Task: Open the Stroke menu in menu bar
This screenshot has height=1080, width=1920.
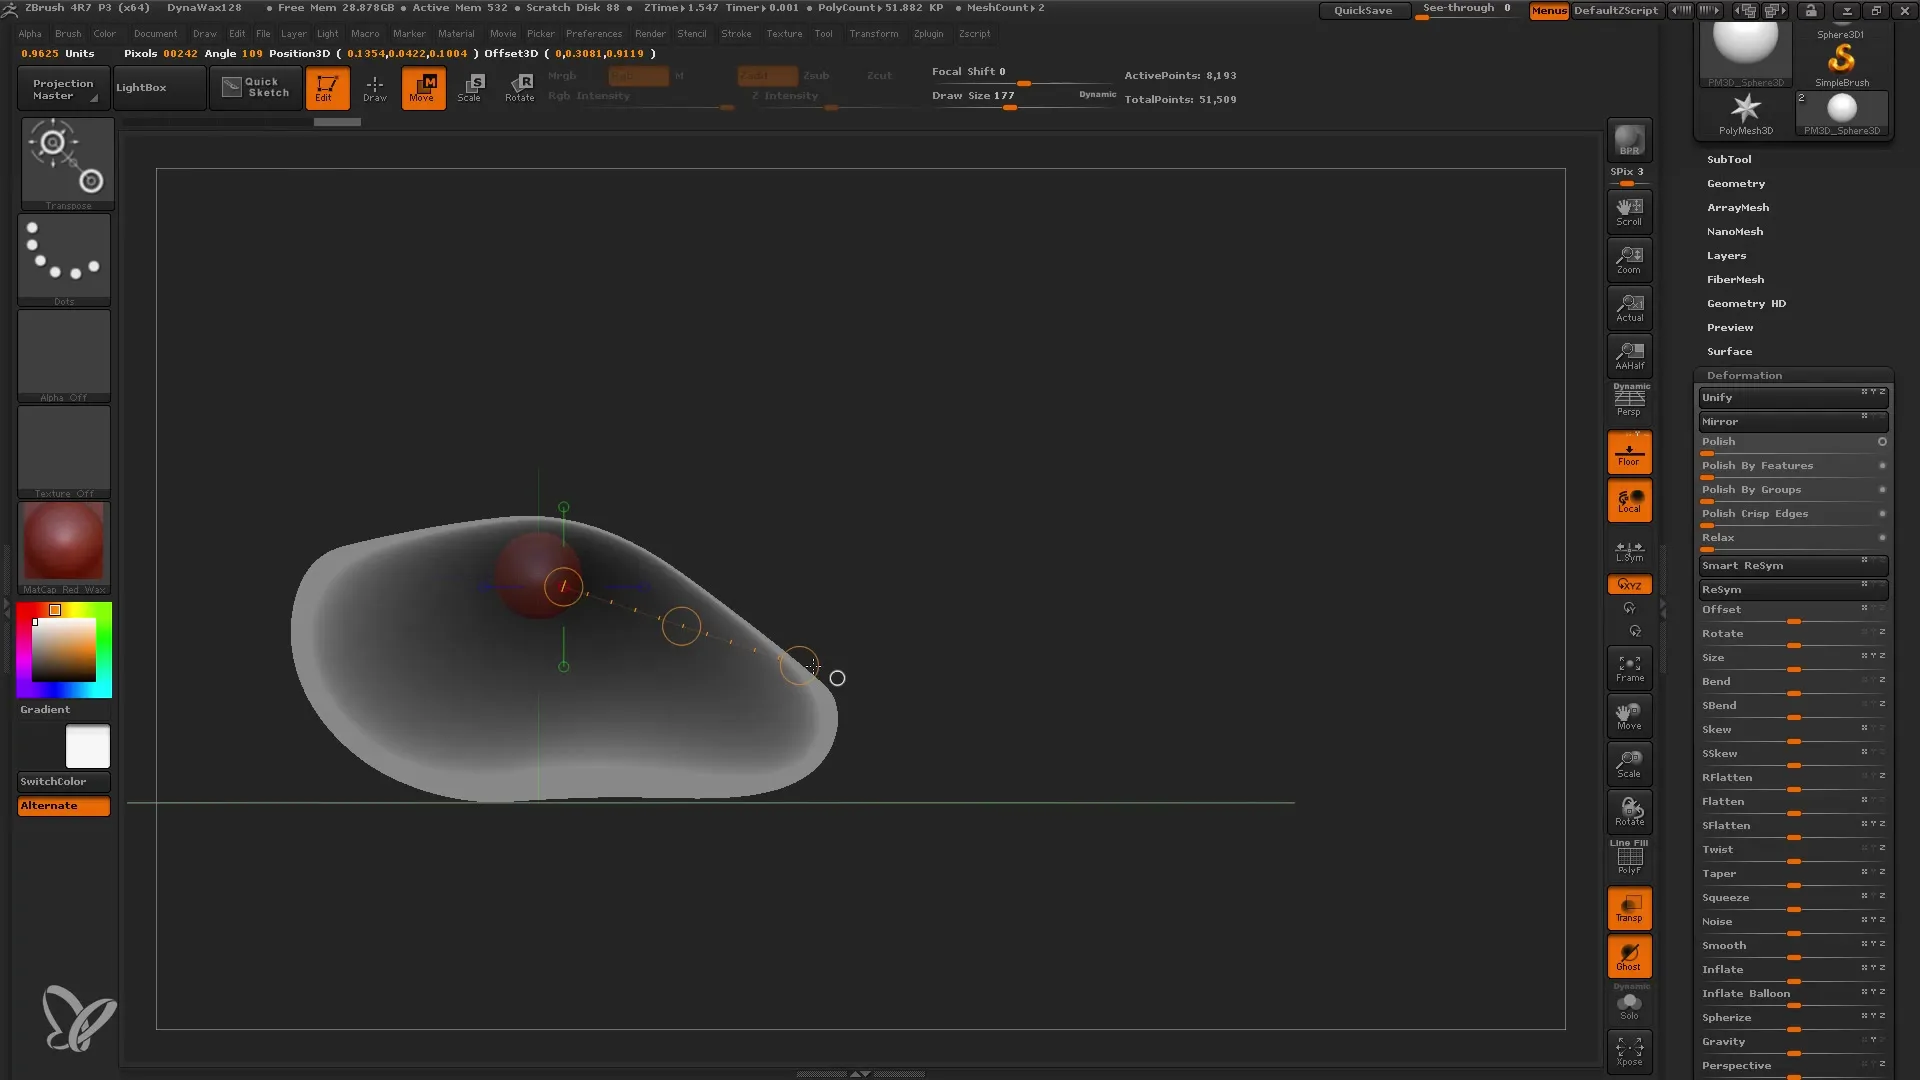Action: (737, 33)
